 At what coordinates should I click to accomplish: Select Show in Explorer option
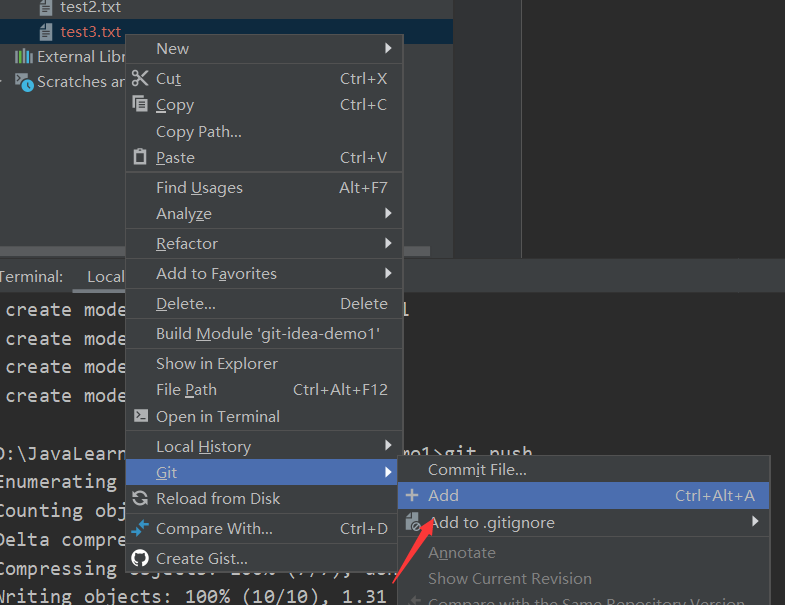[x=217, y=363]
